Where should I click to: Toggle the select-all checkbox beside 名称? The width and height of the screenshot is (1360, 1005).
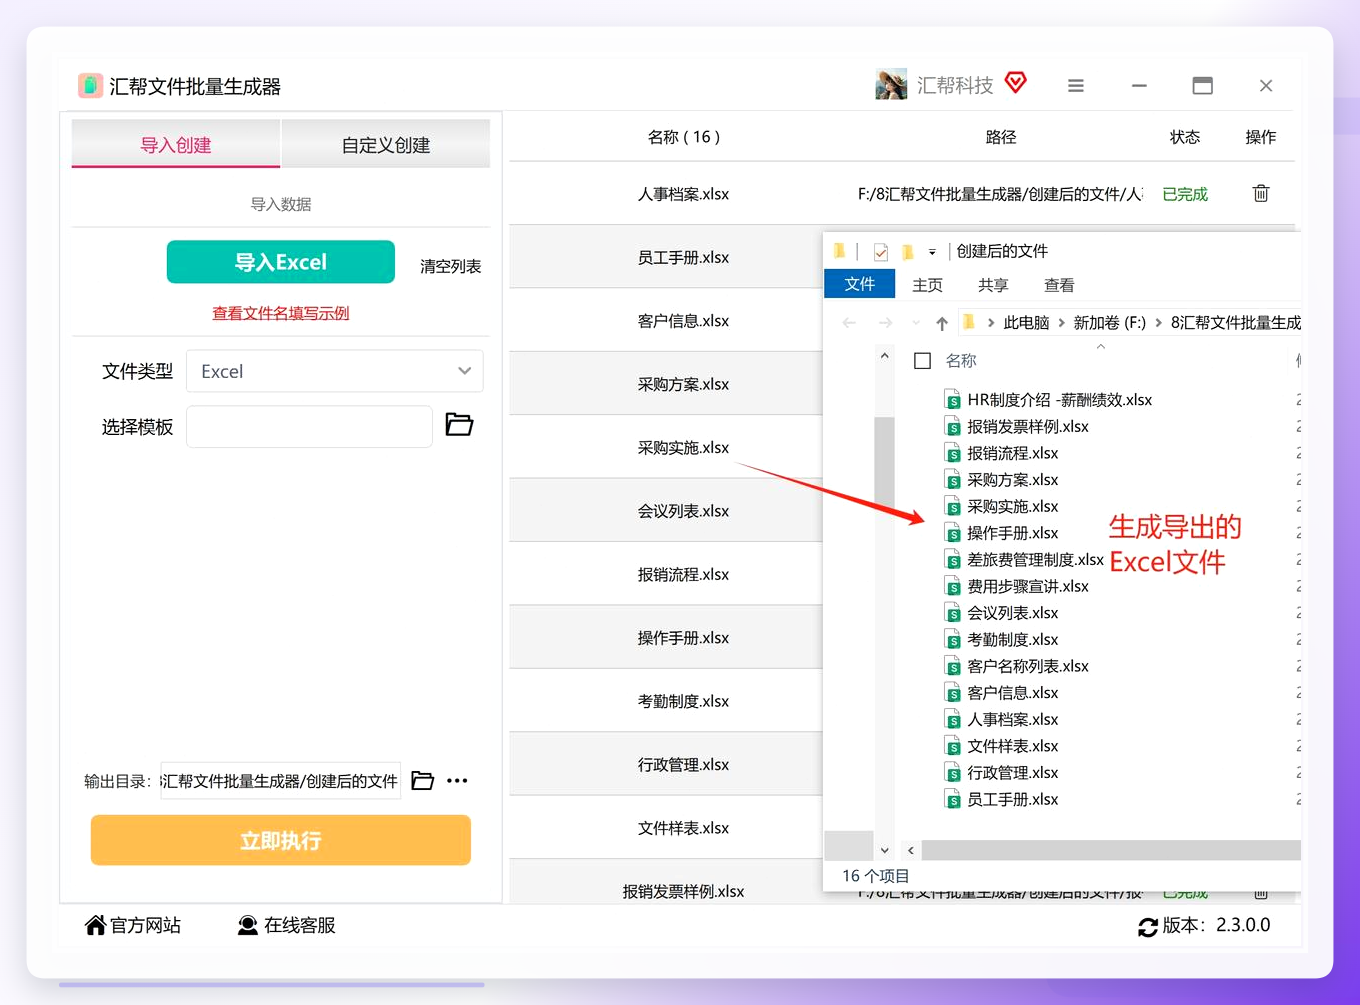[923, 361]
